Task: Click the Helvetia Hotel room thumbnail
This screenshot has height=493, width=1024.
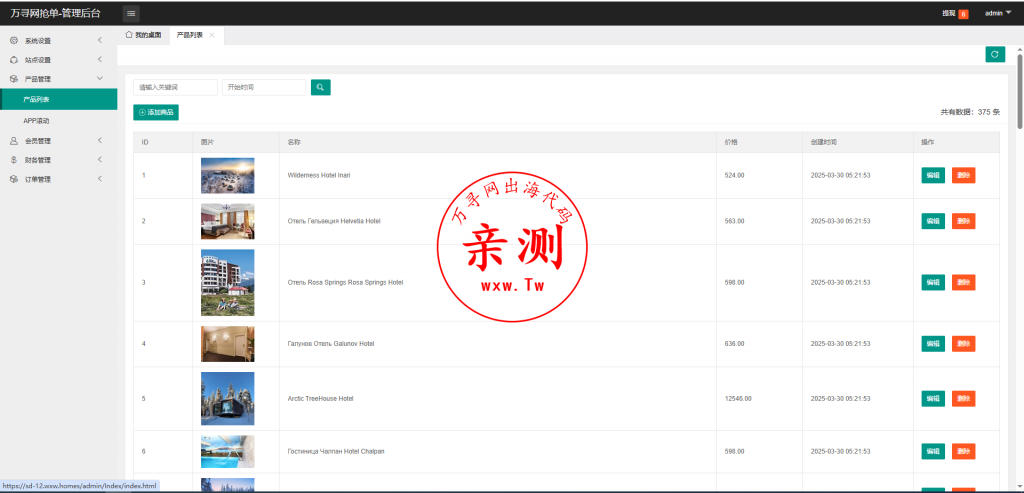Action: 228,221
